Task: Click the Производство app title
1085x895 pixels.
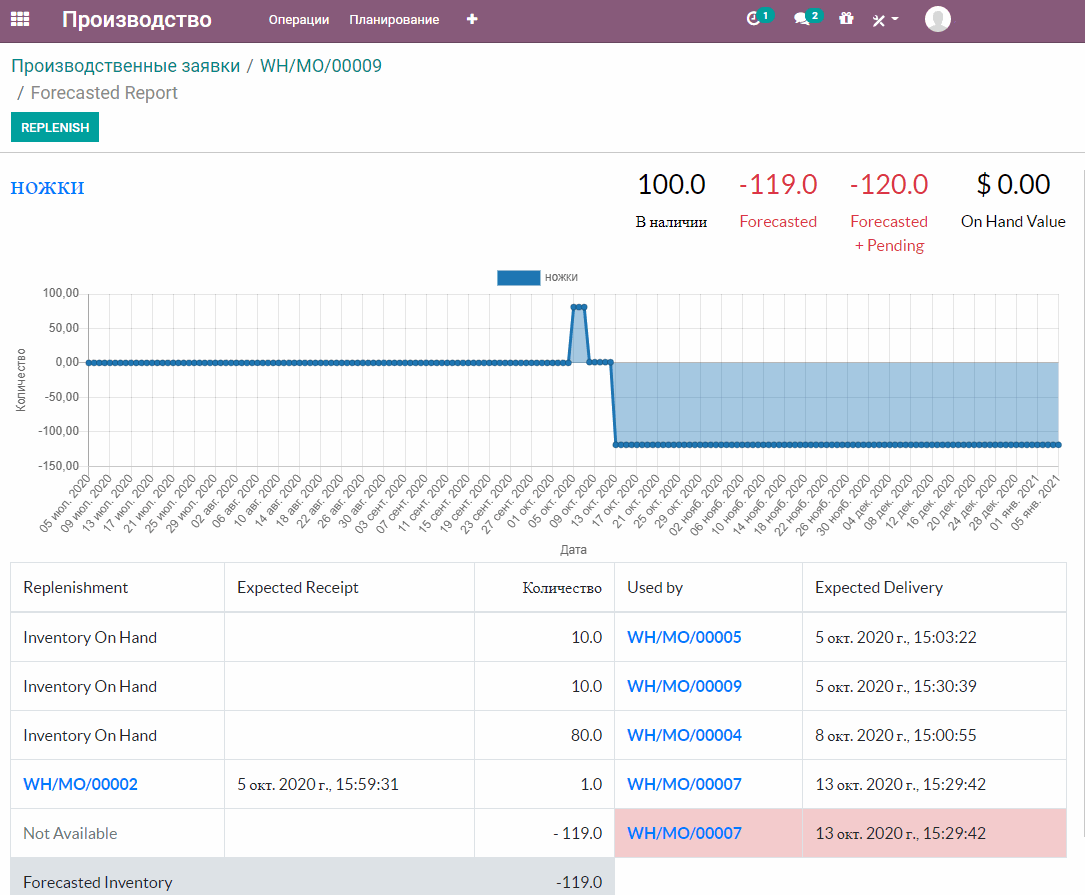Action: click(136, 19)
